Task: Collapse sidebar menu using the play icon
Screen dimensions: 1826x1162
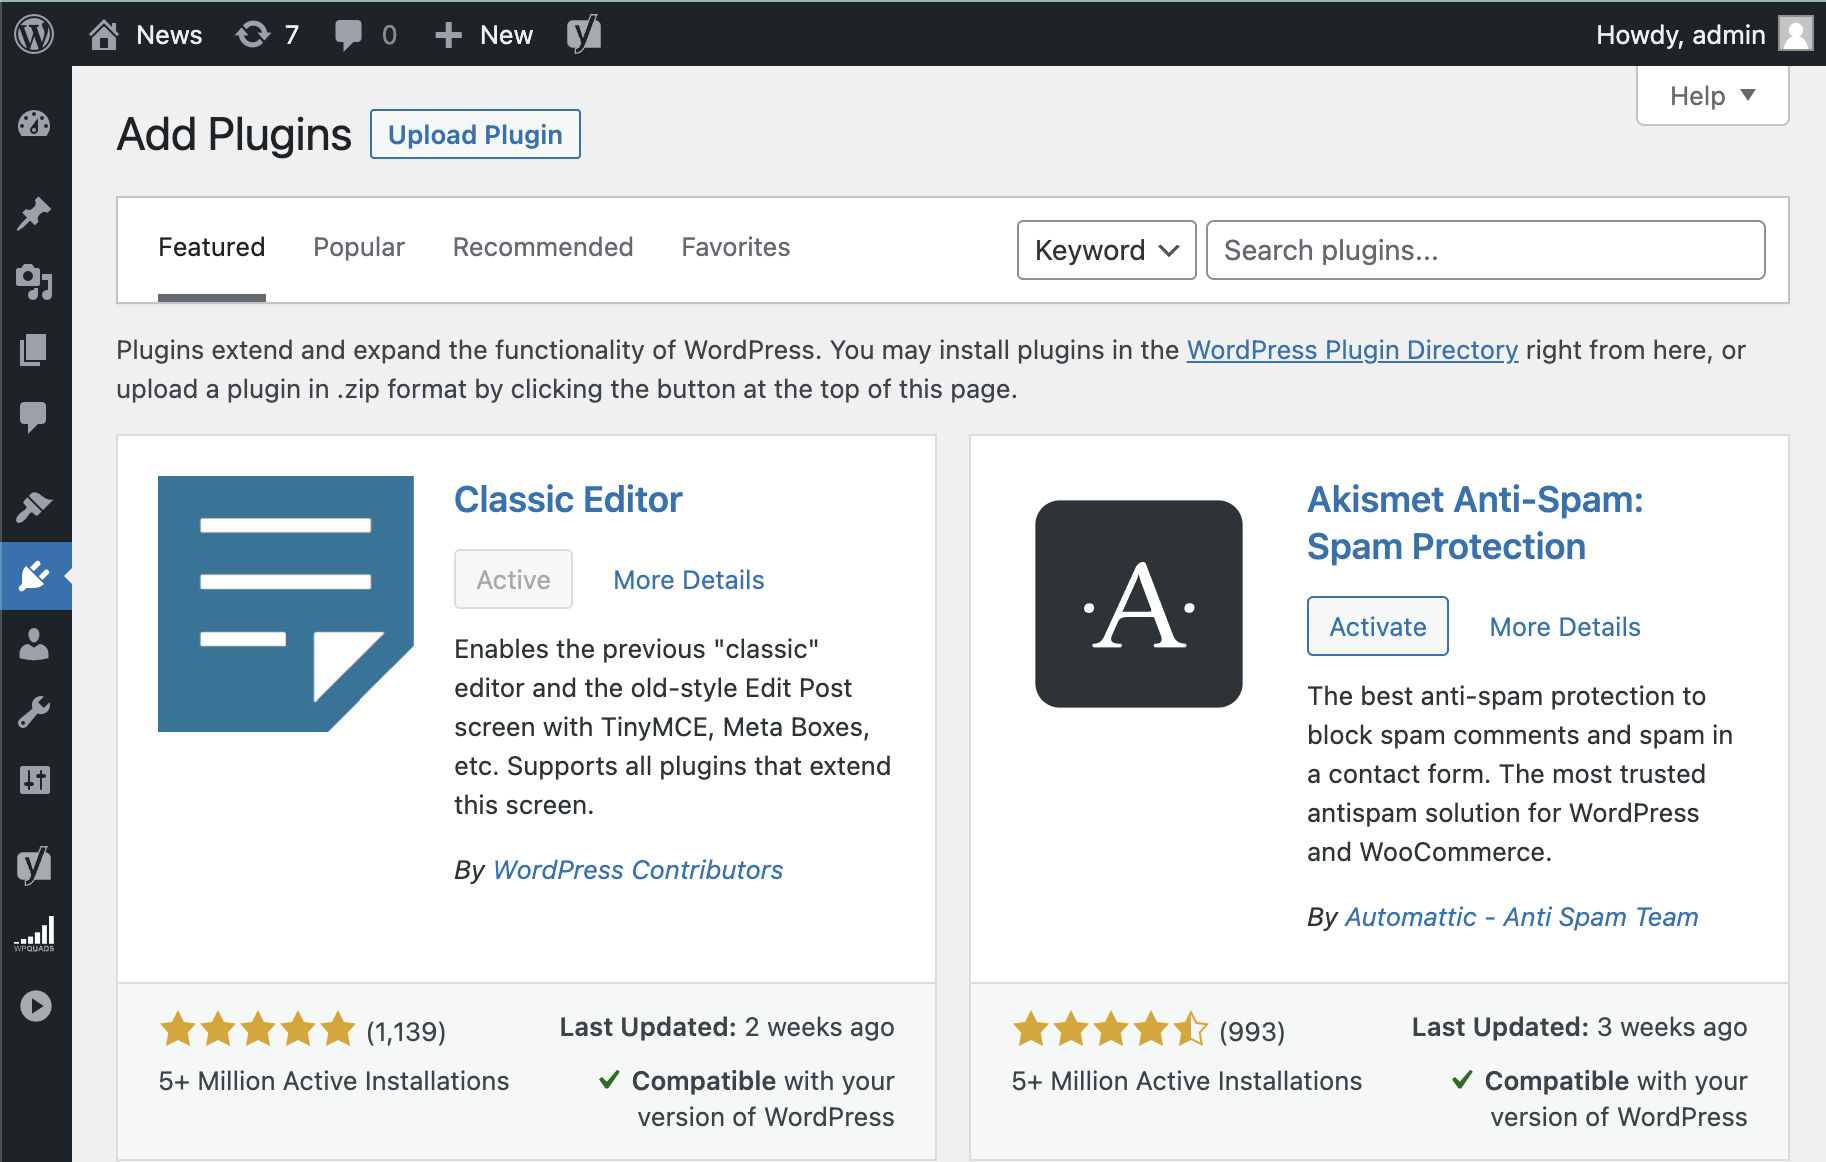Action: [35, 1005]
